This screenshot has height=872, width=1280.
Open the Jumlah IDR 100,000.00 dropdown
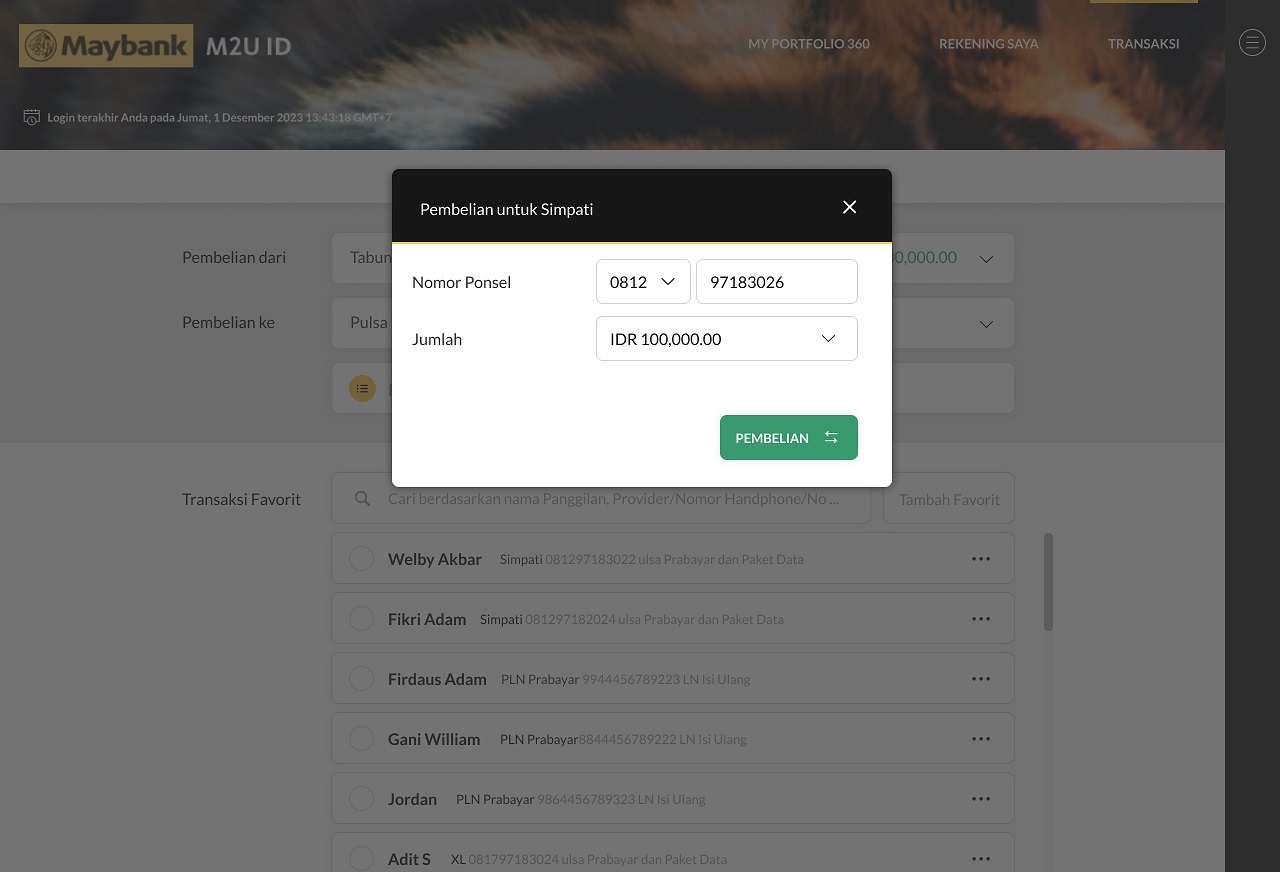[727, 339]
